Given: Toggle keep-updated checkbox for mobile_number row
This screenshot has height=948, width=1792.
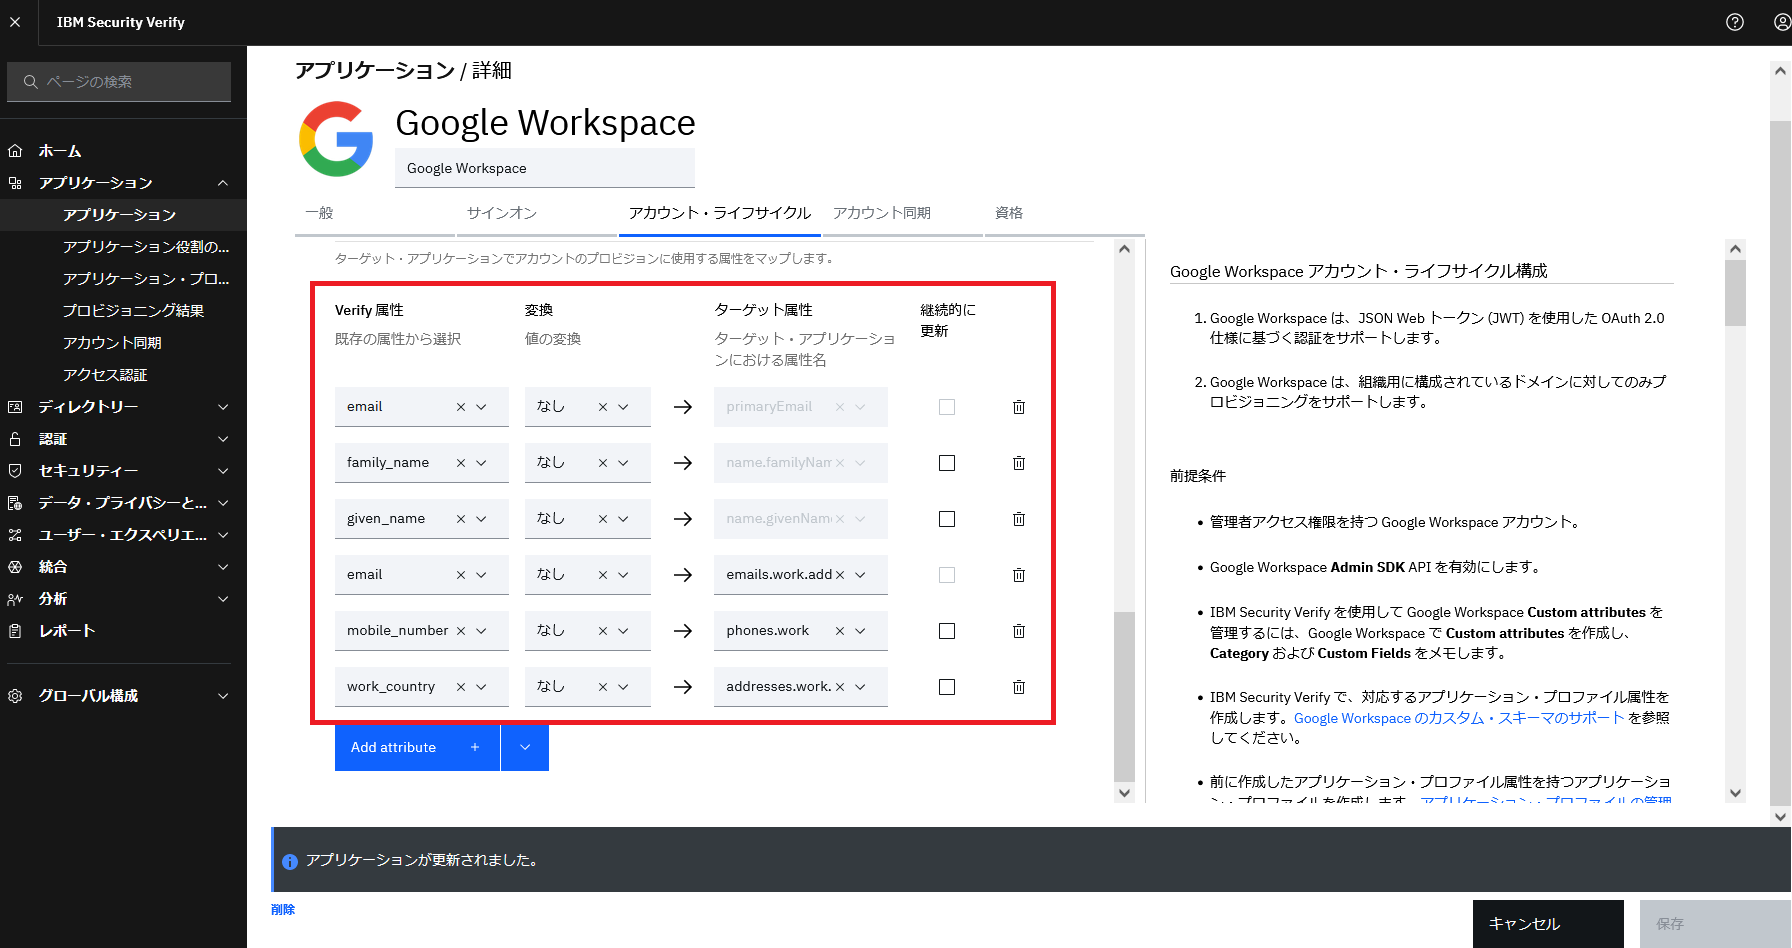Looking at the screenshot, I should pyautogui.click(x=947, y=631).
